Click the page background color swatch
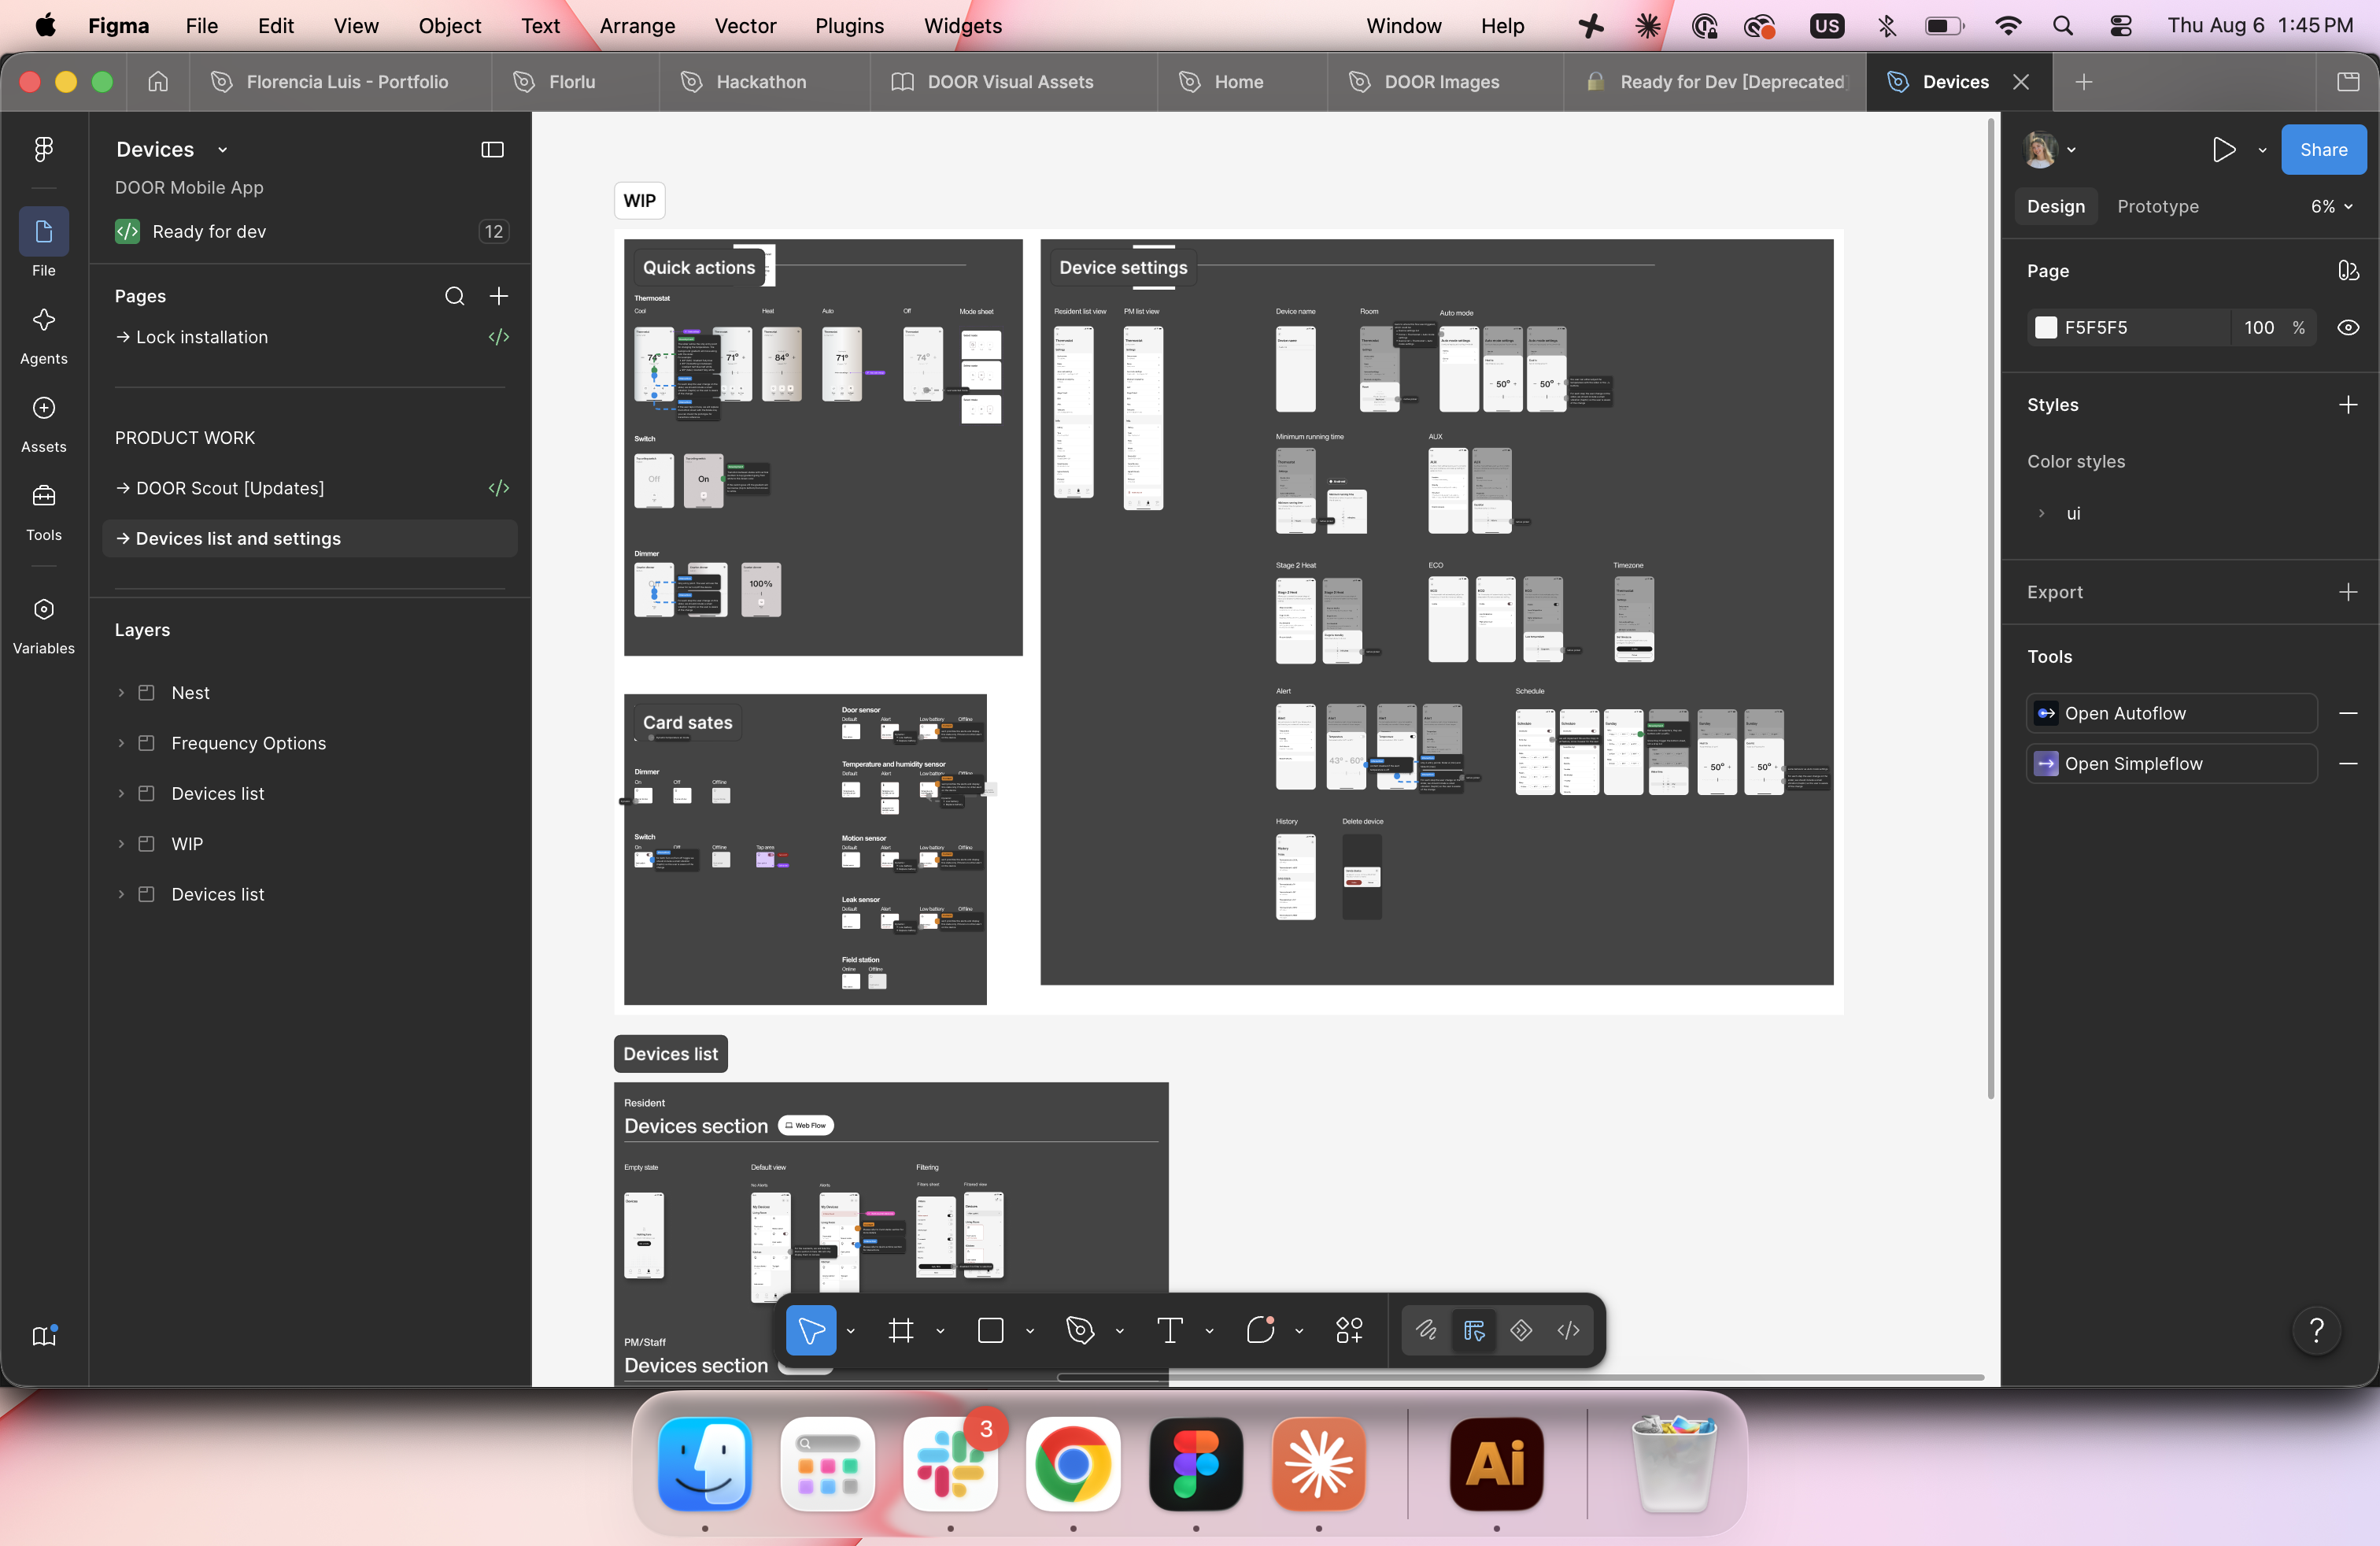The height and width of the screenshot is (1546, 2380). point(2045,328)
